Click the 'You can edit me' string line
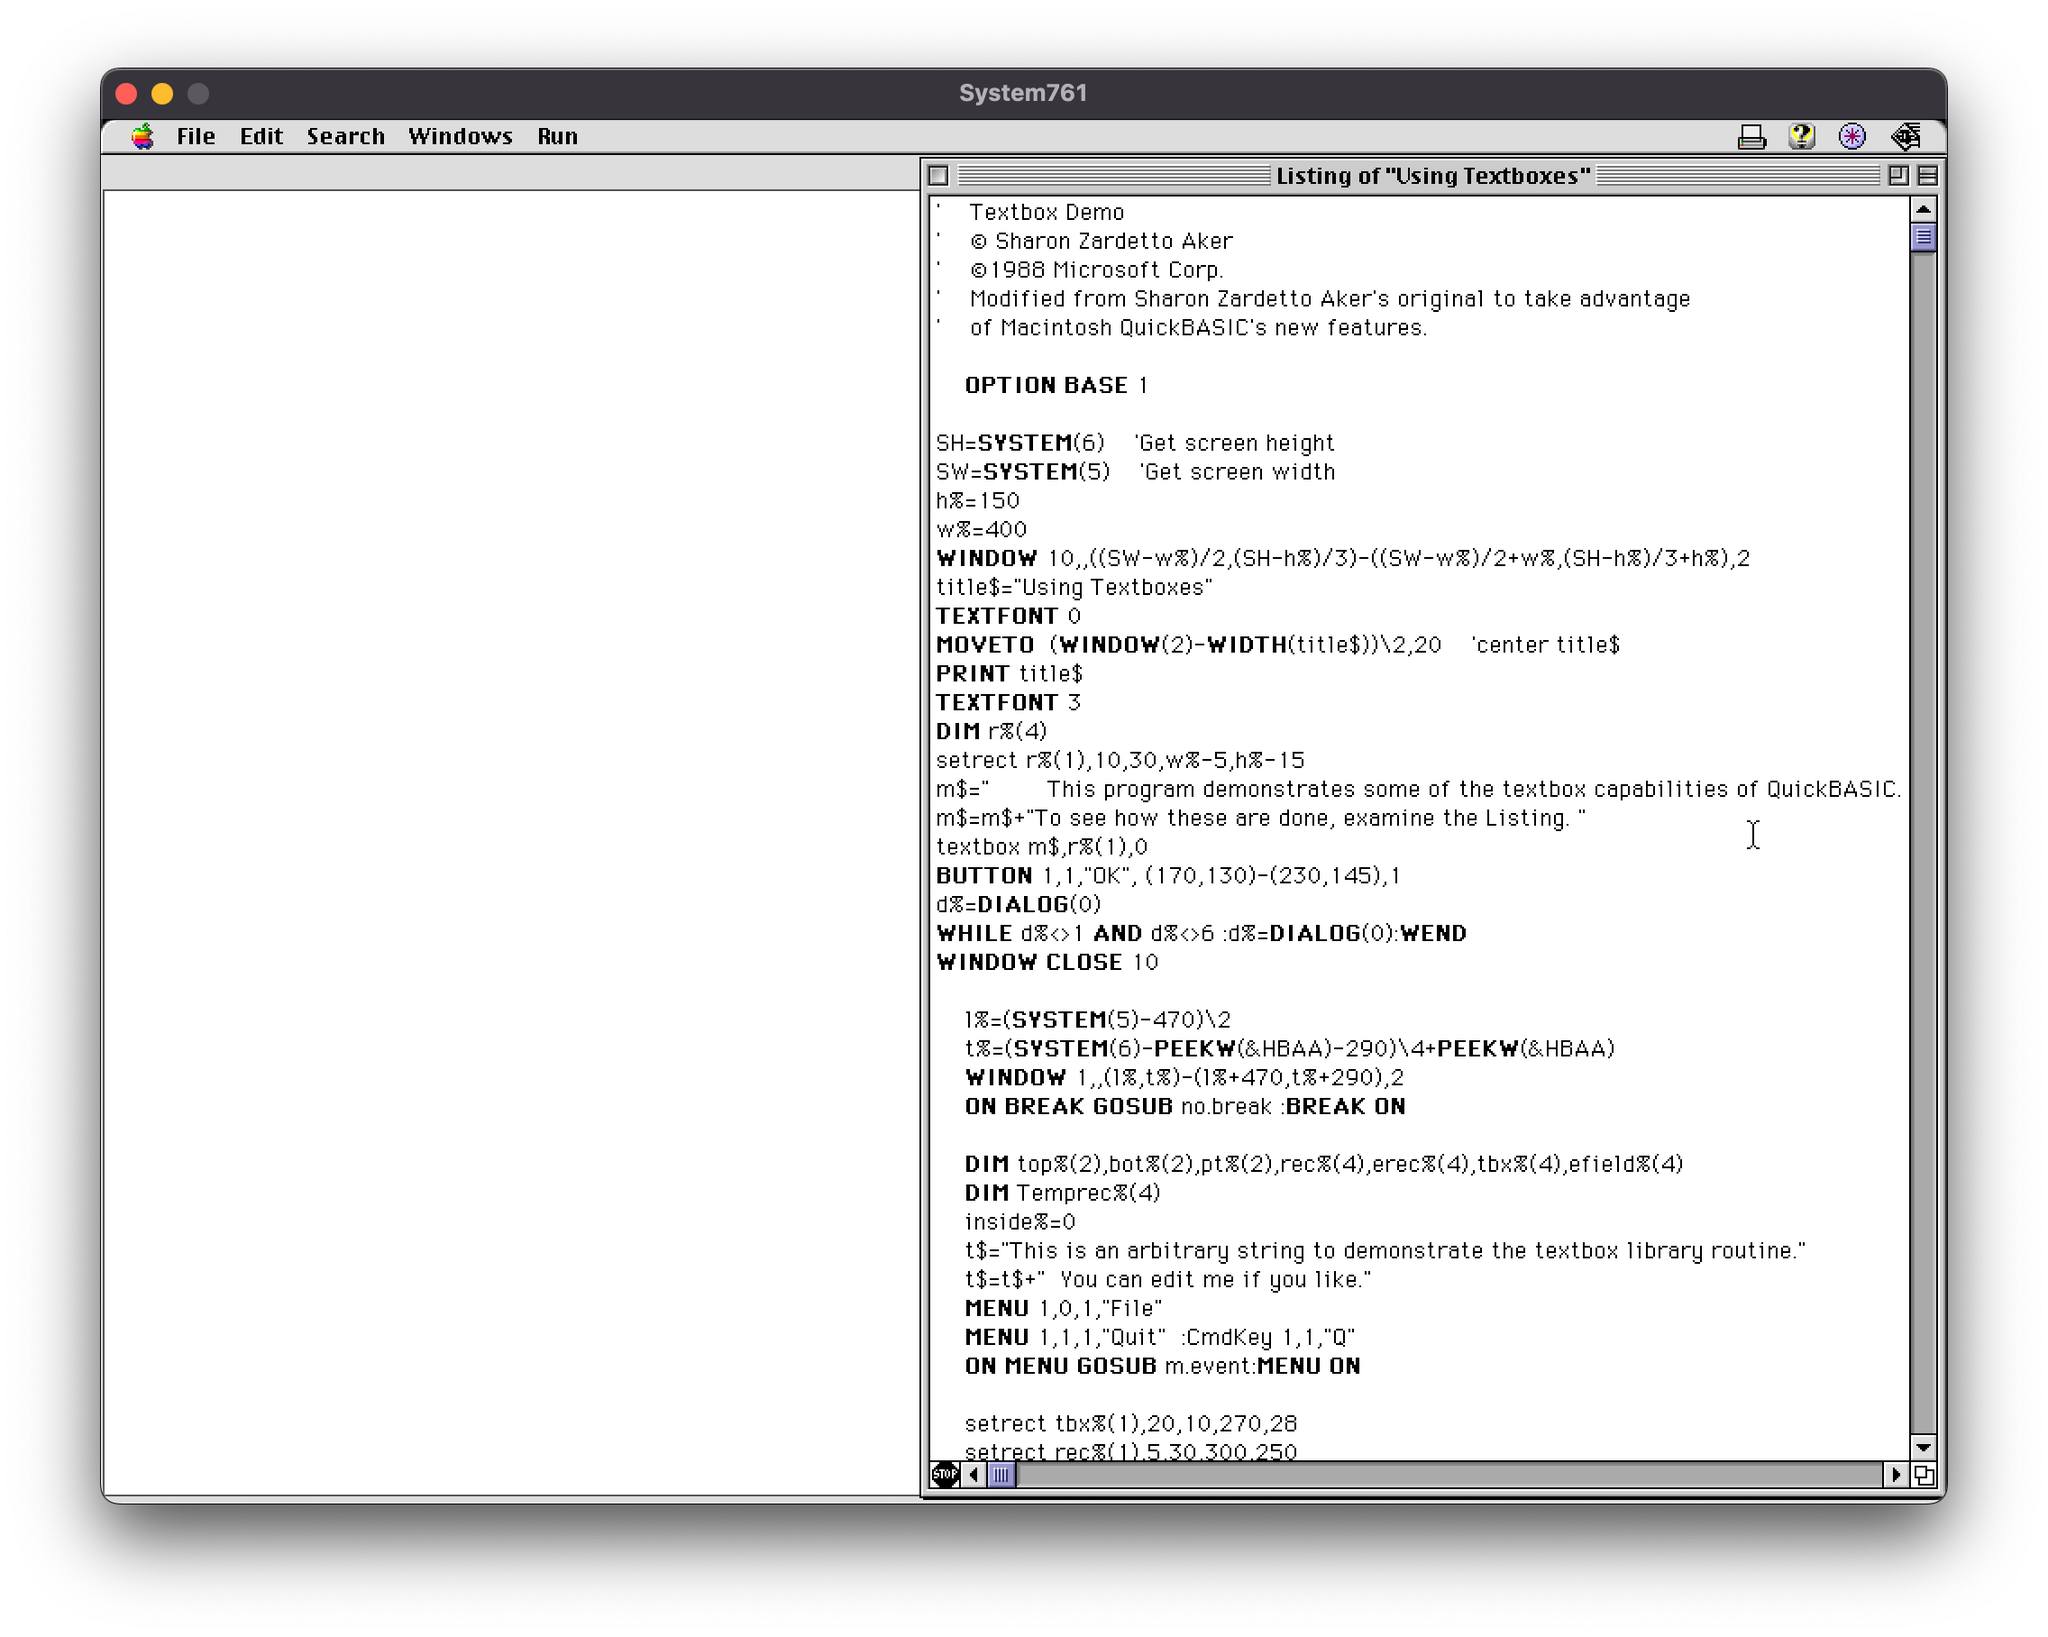The width and height of the screenshot is (2048, 1637). [1167, 1280]
